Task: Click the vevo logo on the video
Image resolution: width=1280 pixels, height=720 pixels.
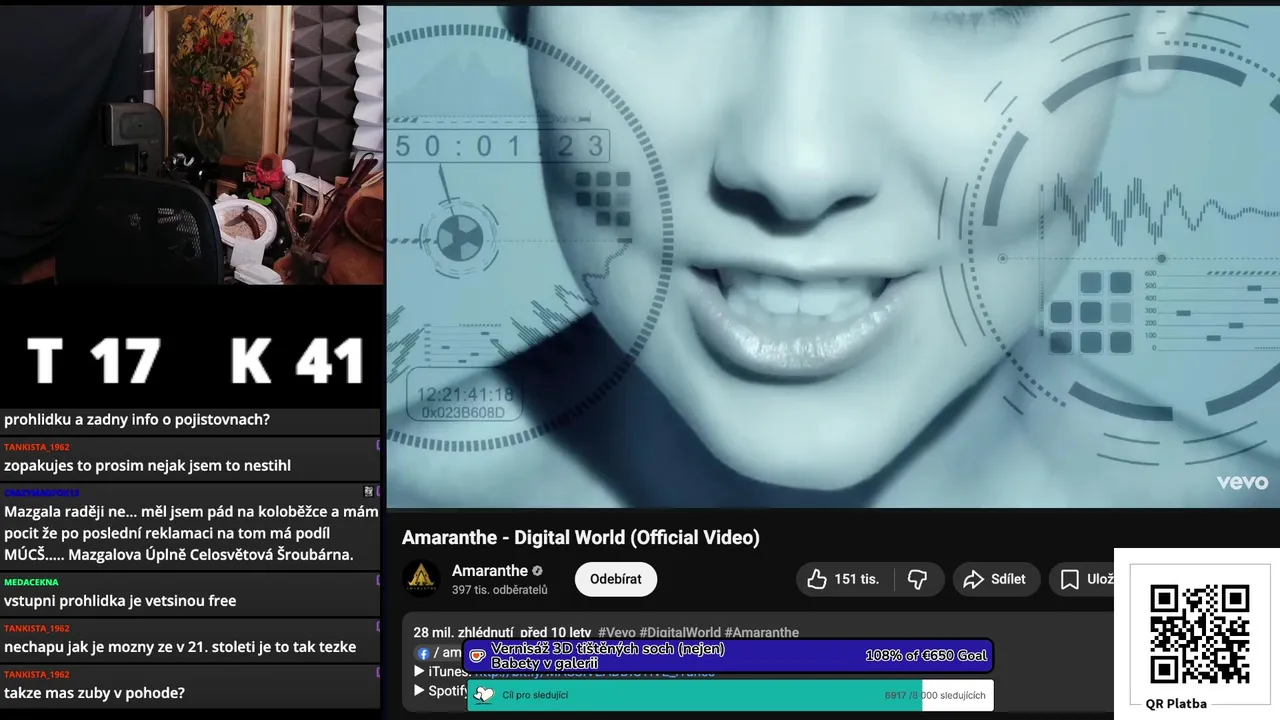Action: pyautogui.click(x=1242, y=483)
